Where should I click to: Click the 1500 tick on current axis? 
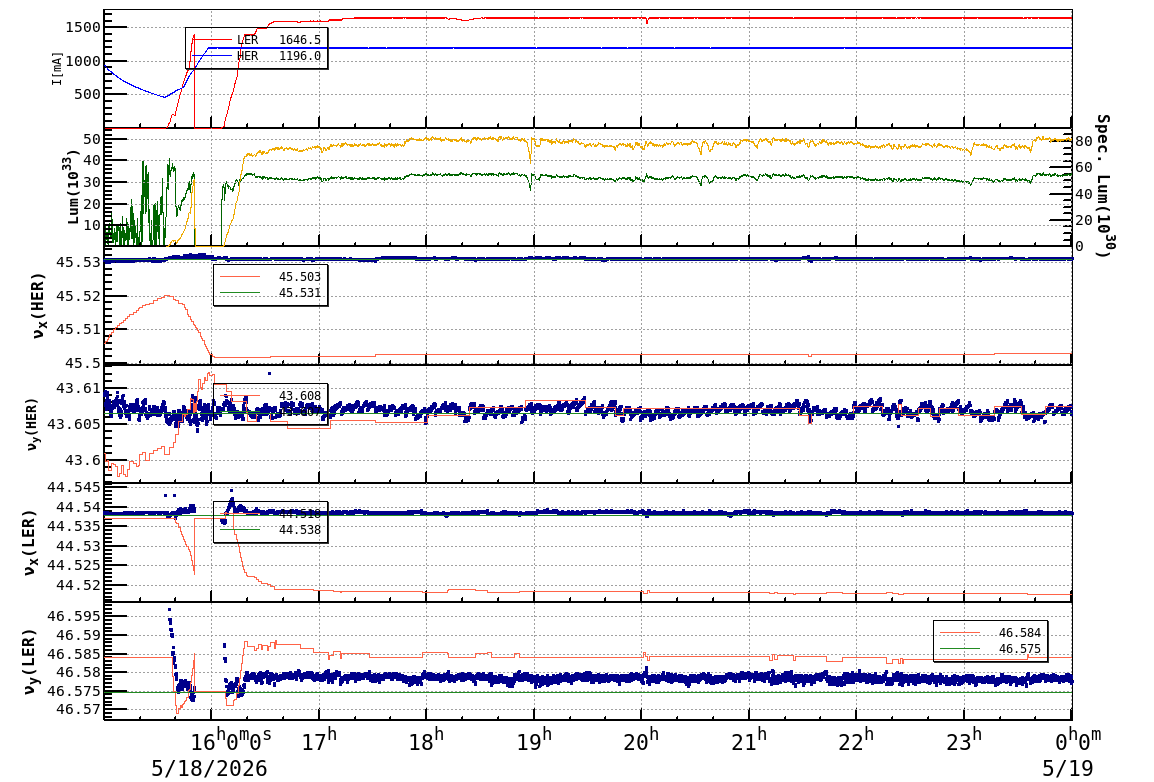tap(82, 28)
